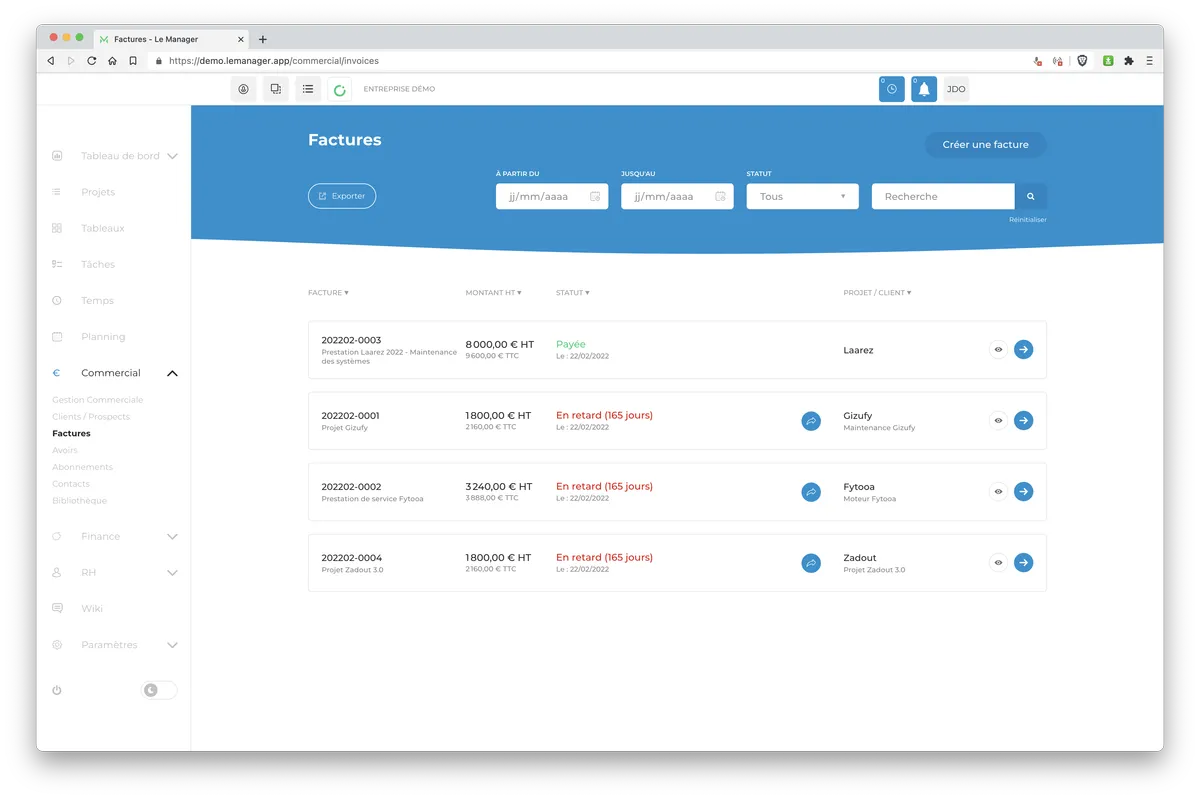Click the screens/devices icon in top toolbar

point(276,89)
